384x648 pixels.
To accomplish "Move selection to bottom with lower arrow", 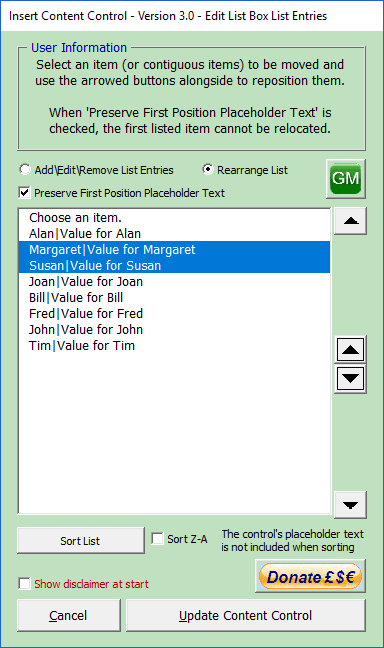I will click(x=350, y=505).
